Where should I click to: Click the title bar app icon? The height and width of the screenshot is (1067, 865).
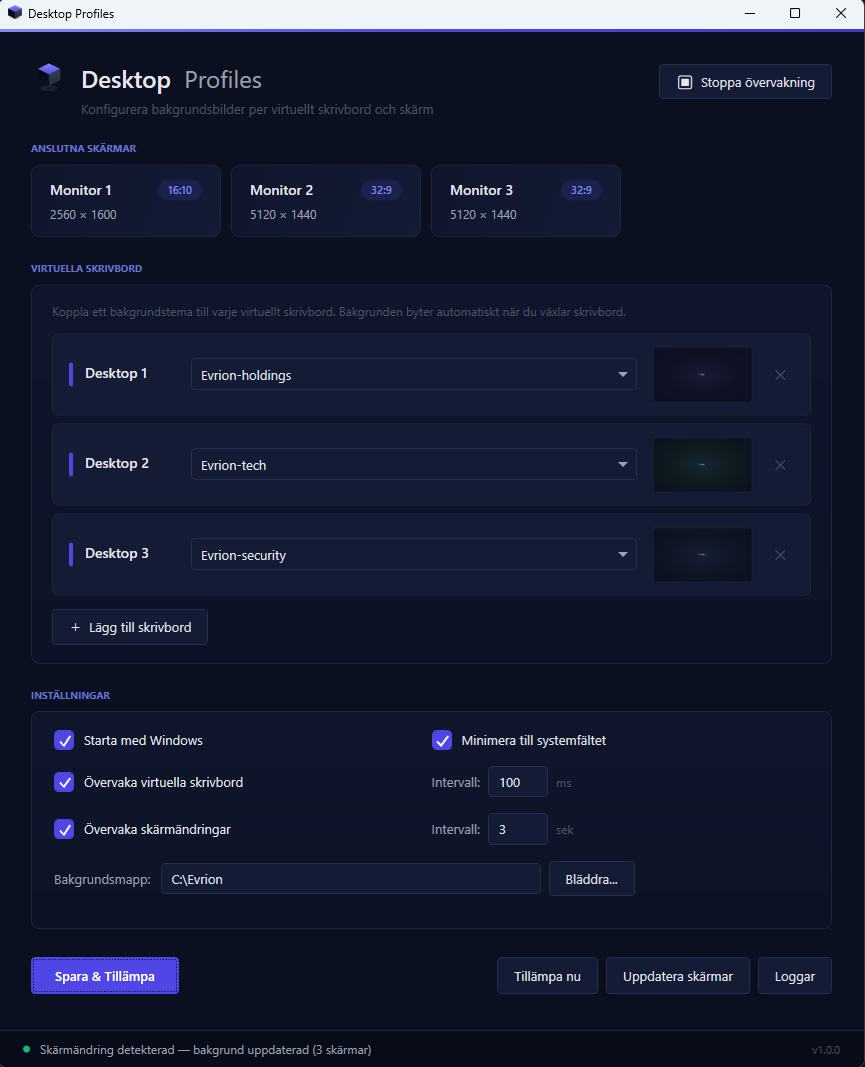[15, 14]
